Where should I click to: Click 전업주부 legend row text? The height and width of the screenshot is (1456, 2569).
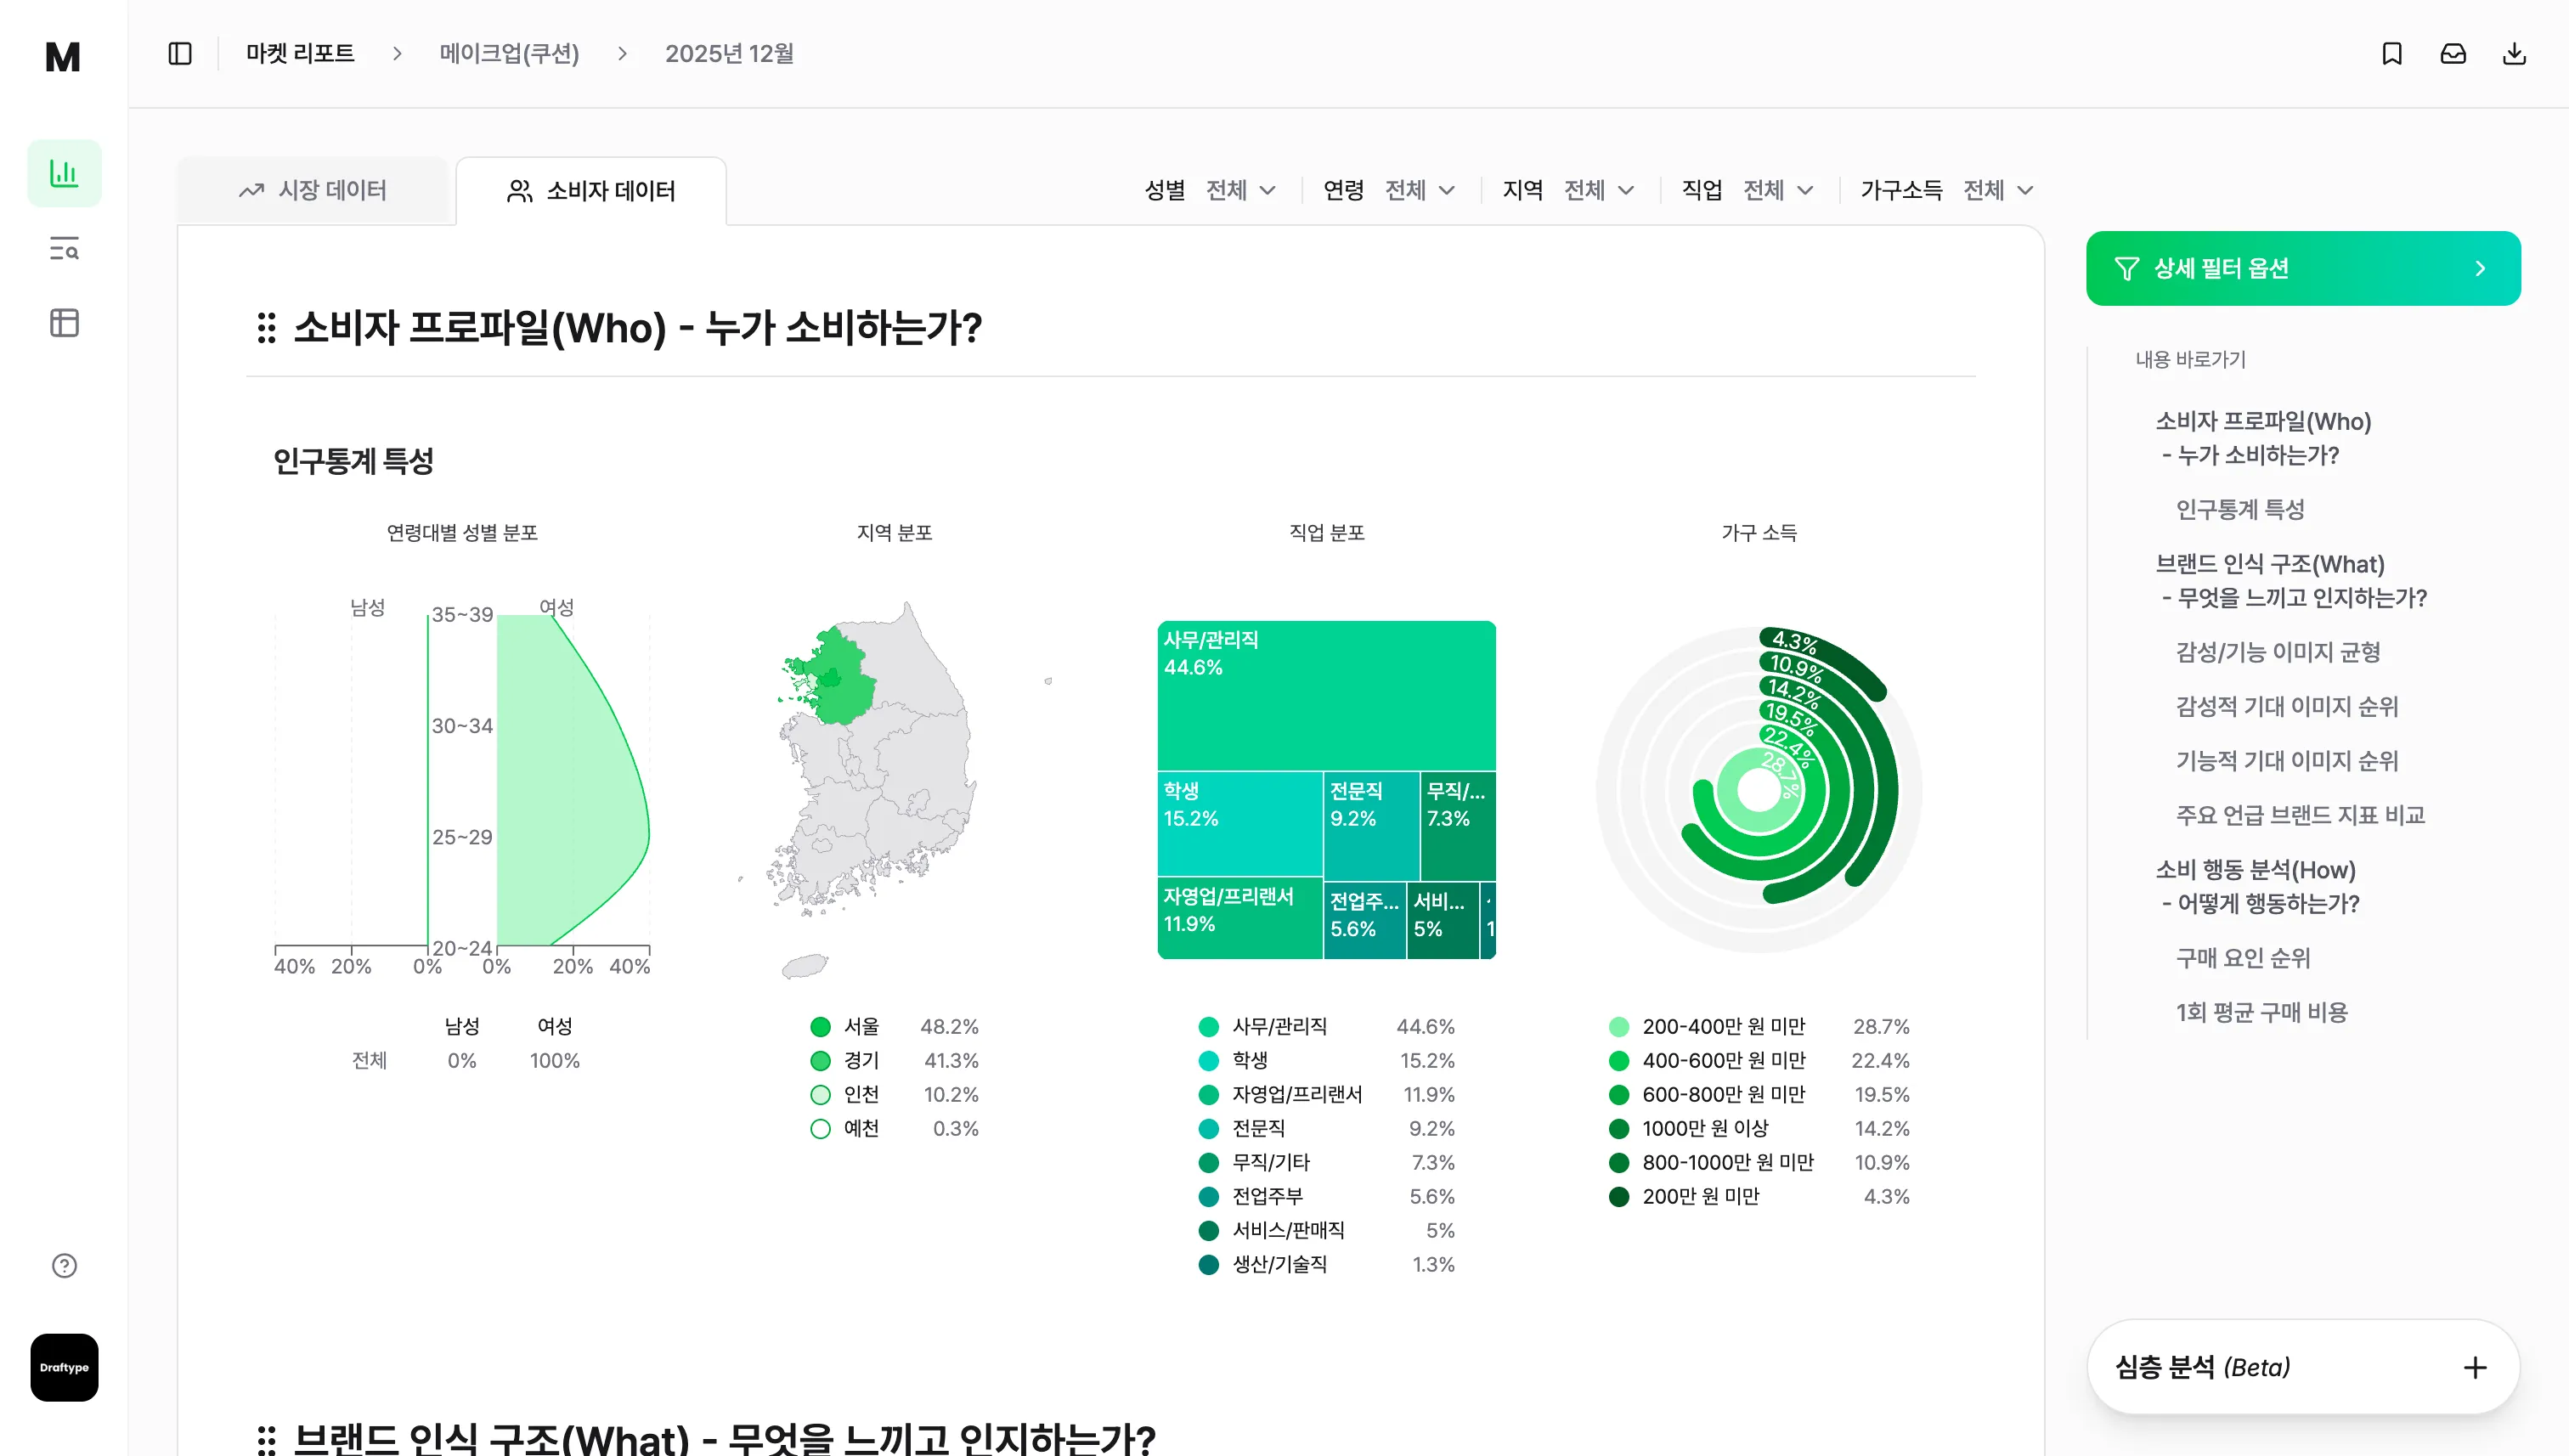pos(1267,1197)
